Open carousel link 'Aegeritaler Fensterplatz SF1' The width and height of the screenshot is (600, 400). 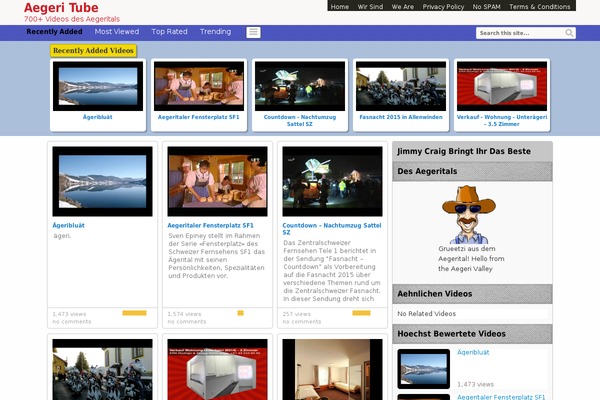tap(199, 117)
